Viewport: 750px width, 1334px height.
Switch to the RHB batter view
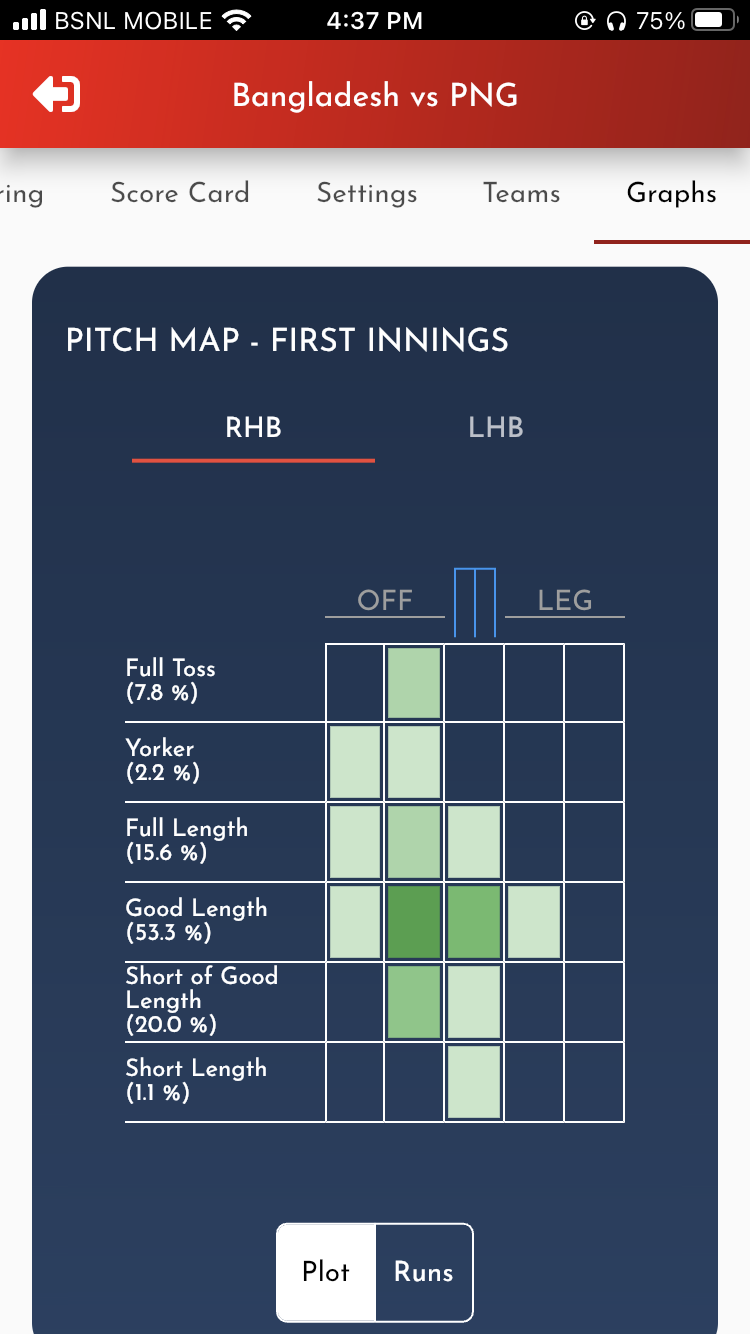(x=253, y=428)
